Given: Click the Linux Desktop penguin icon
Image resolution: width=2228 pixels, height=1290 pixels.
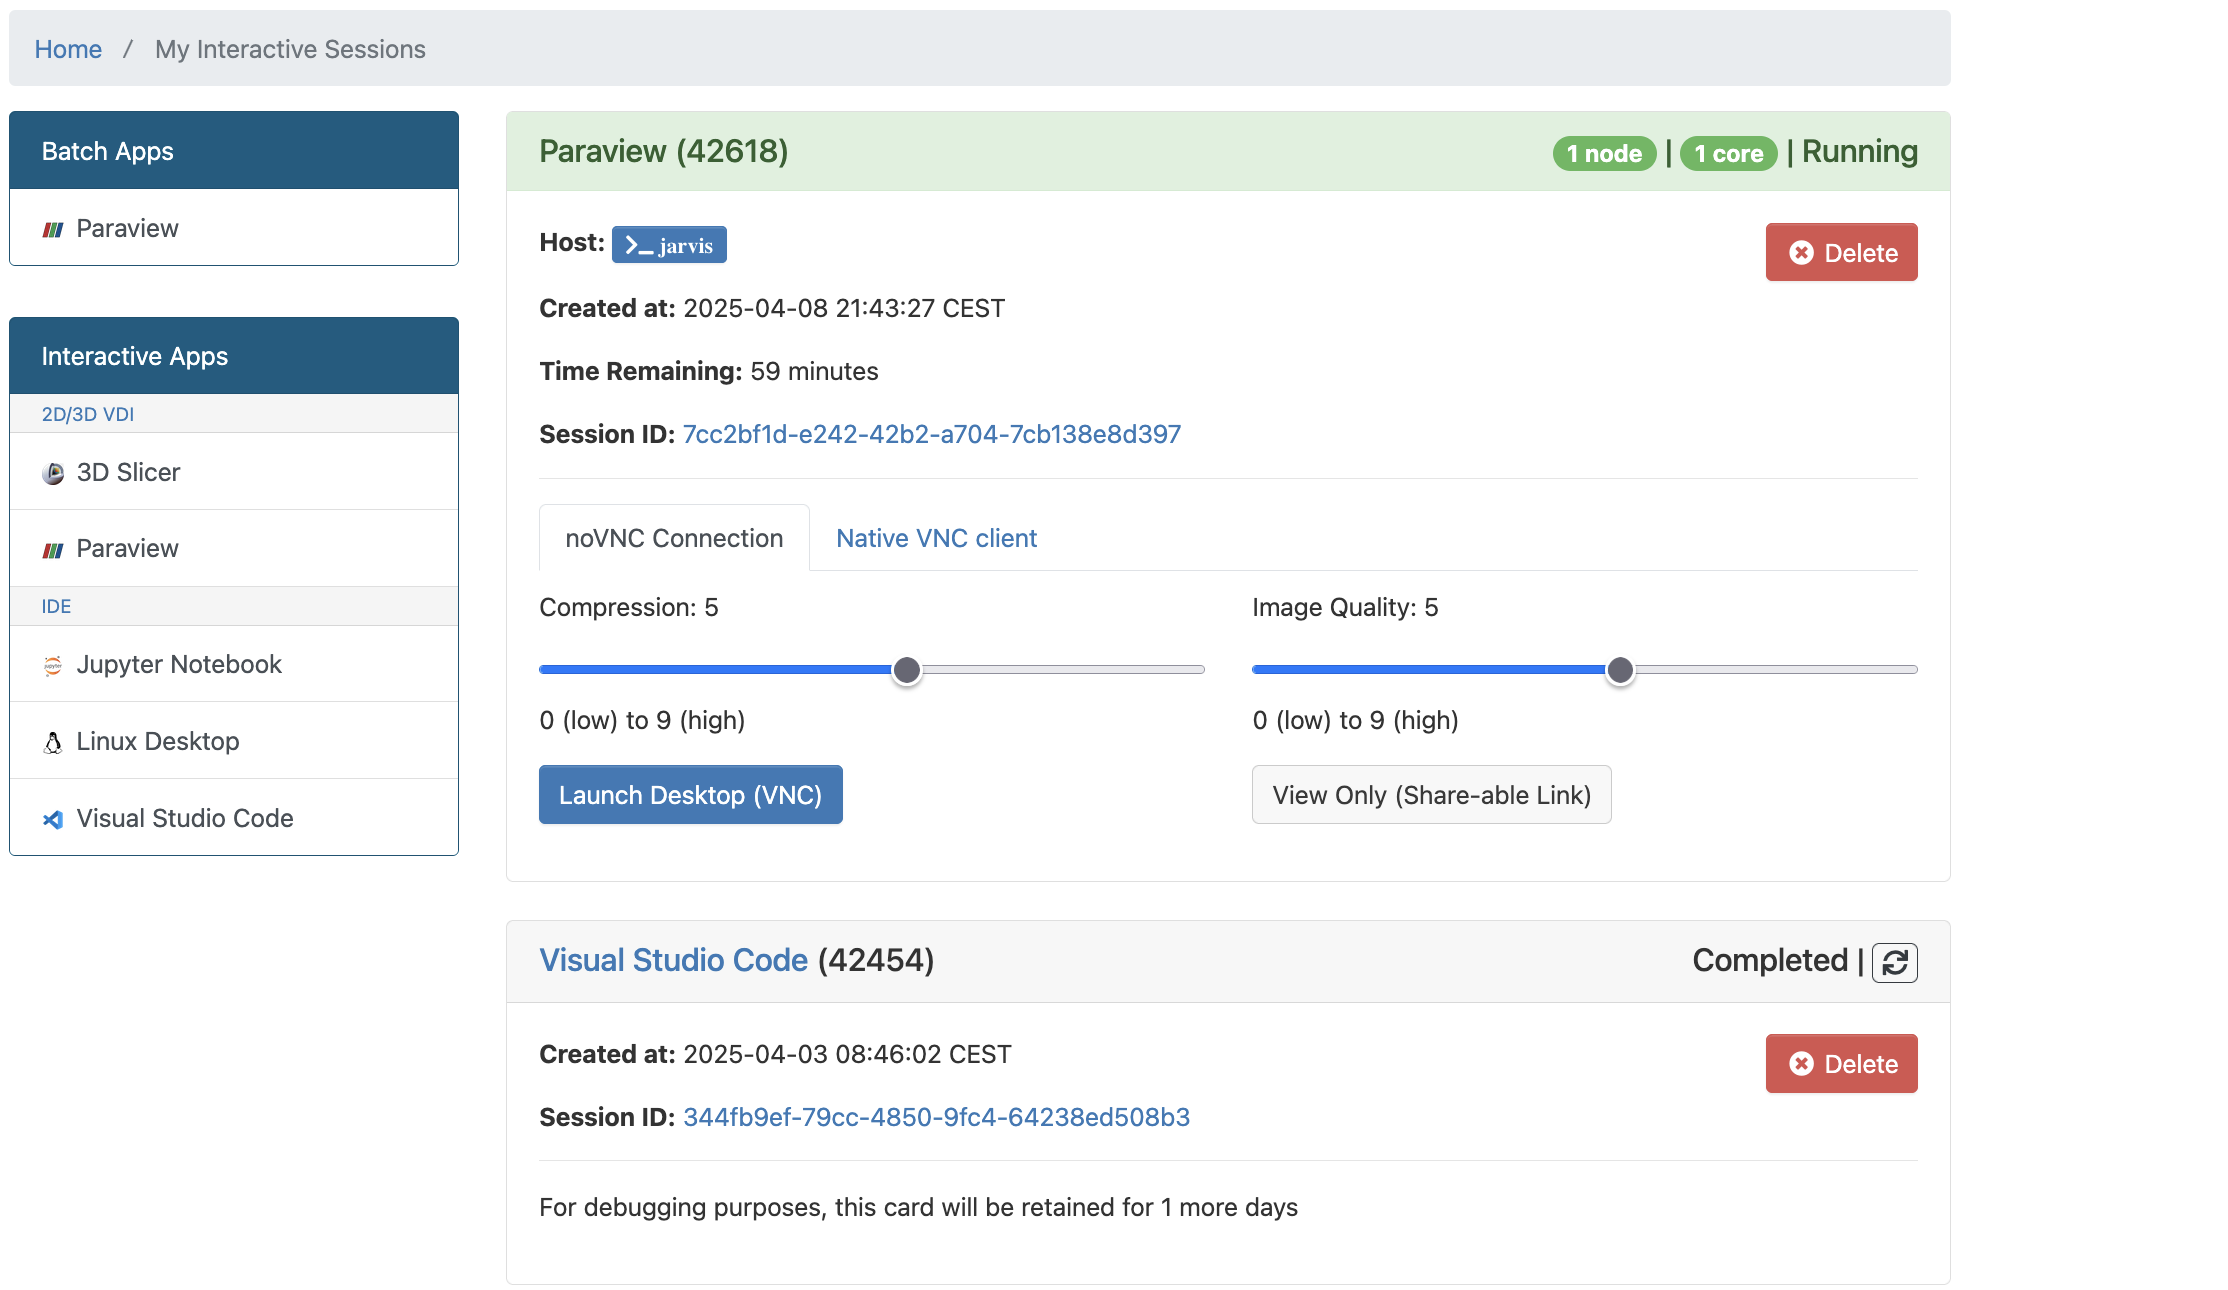Looking at the screenshot, I should [53, 742].
